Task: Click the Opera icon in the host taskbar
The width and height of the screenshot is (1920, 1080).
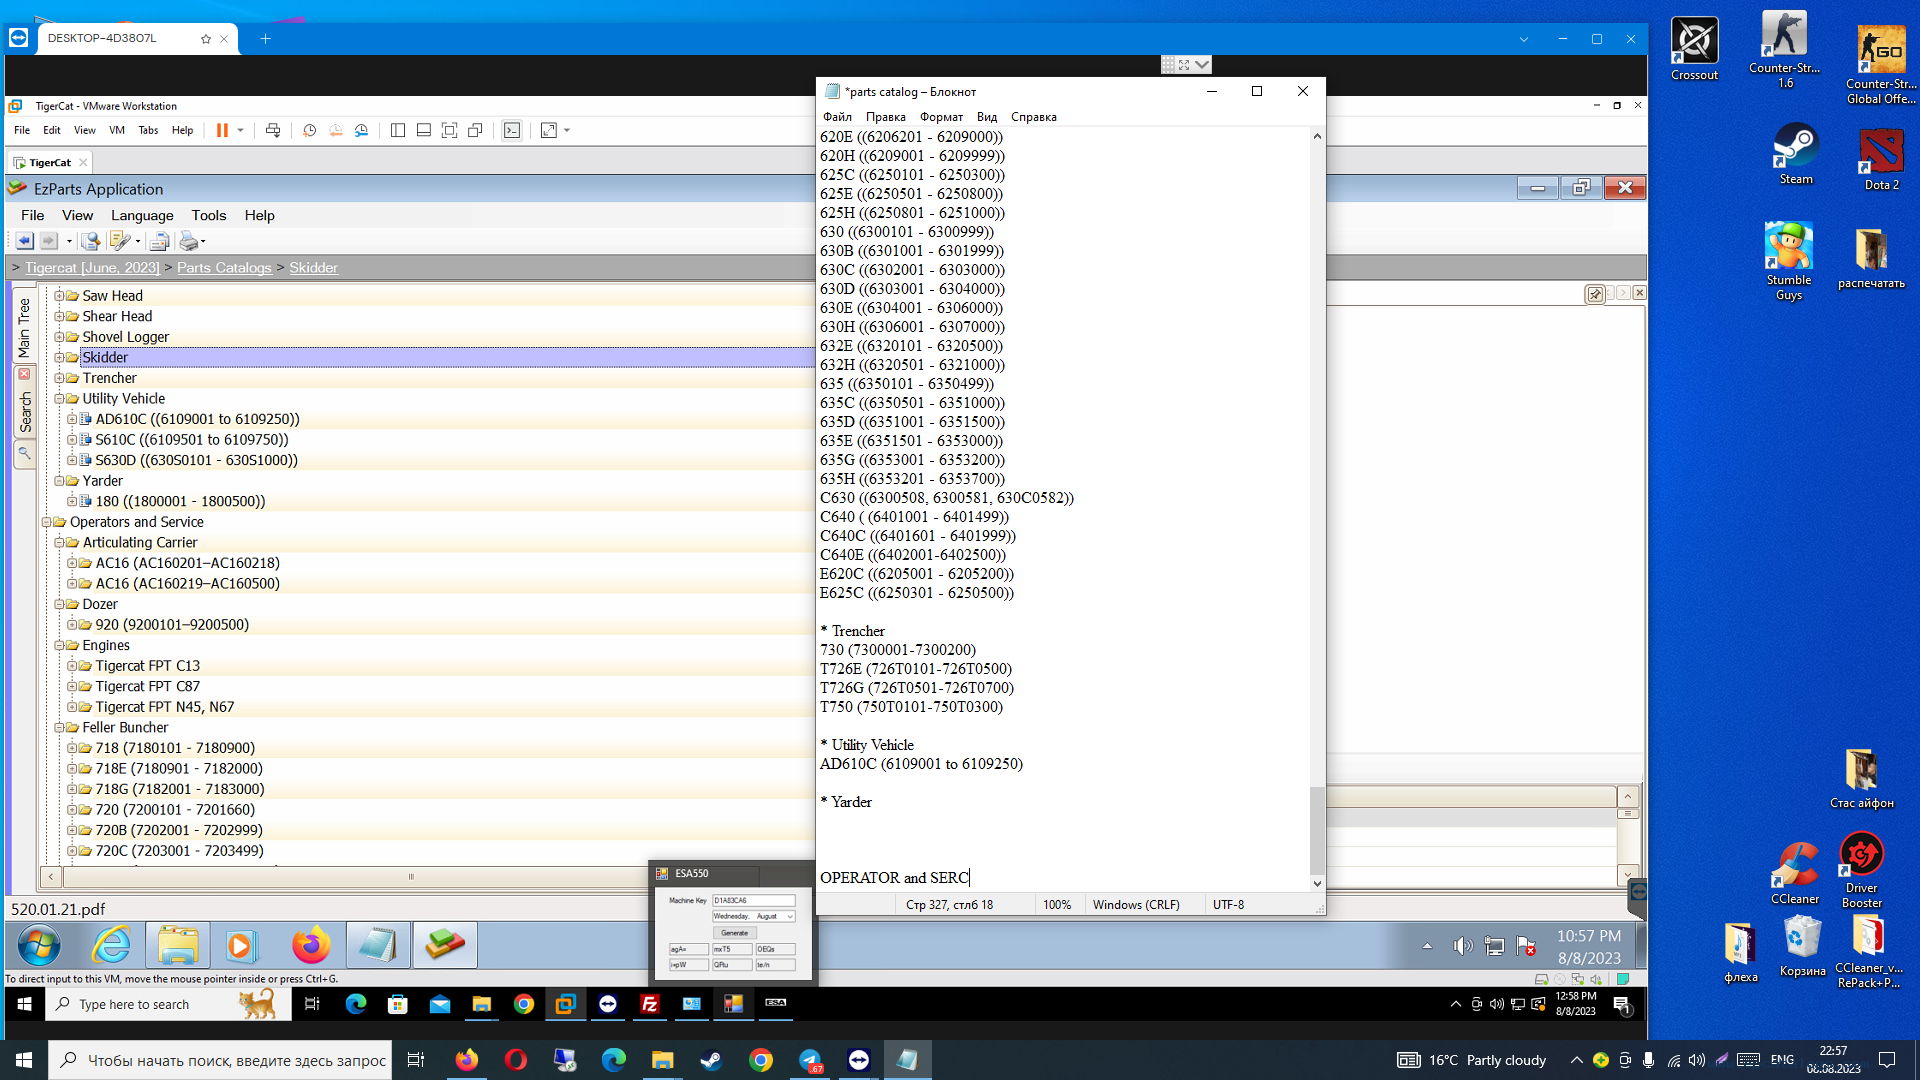Action: tap(516, 1060)
